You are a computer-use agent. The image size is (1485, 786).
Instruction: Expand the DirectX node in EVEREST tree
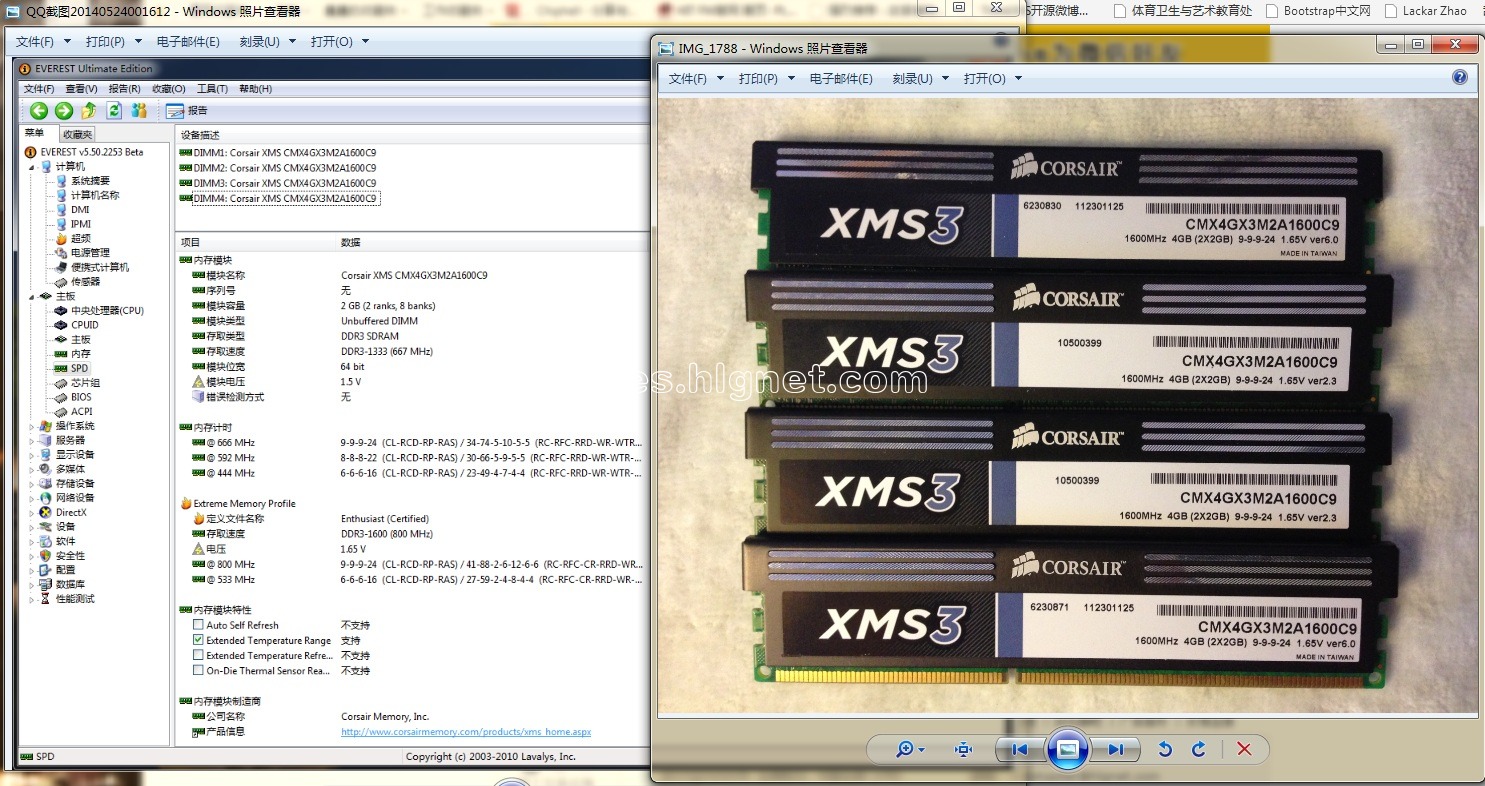(31, 512)
